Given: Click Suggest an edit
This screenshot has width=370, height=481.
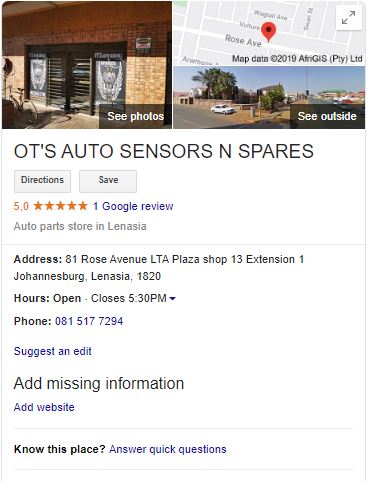Looking at the screenshot, I should (x=53, y=351).
